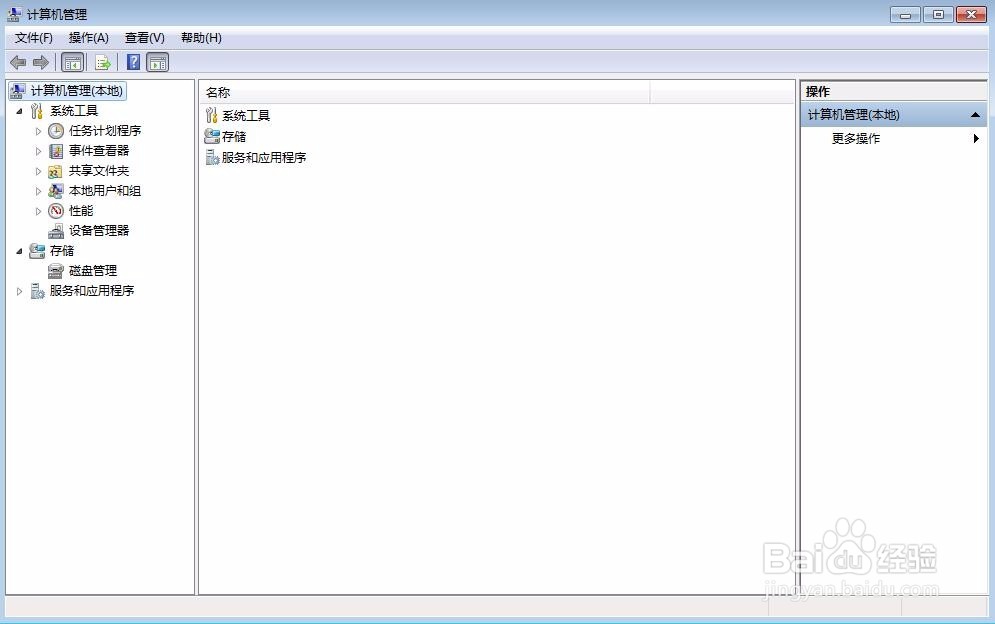Collapse the 存储 tree node

point(19,251)
